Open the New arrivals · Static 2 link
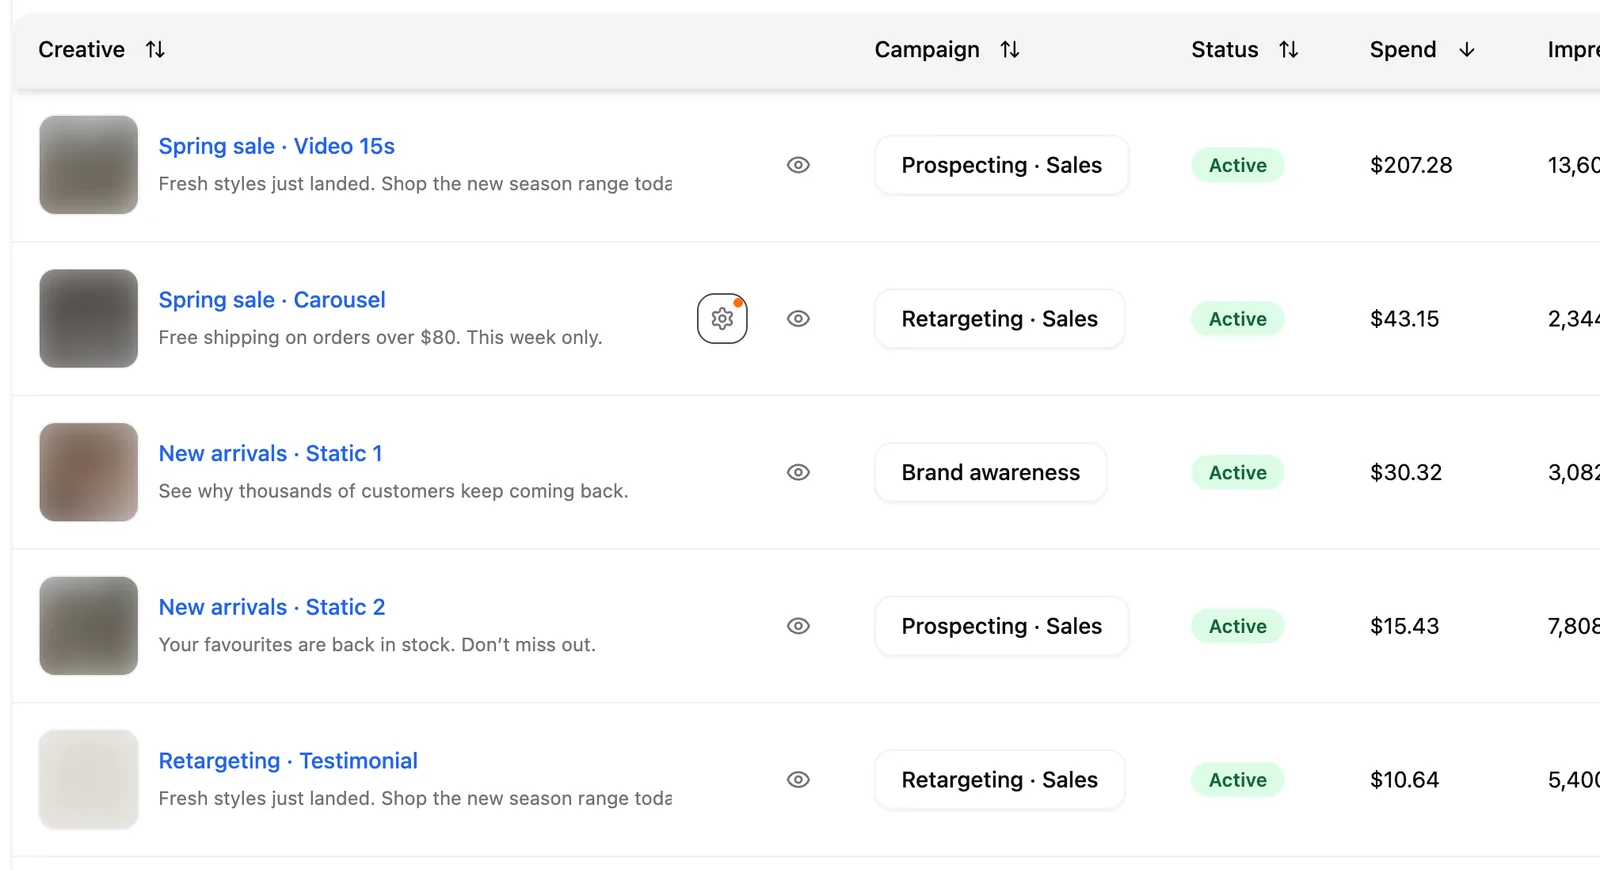The height and width of the screenshot is (870, 1600). pyautogui.click(x=272, y=607)
